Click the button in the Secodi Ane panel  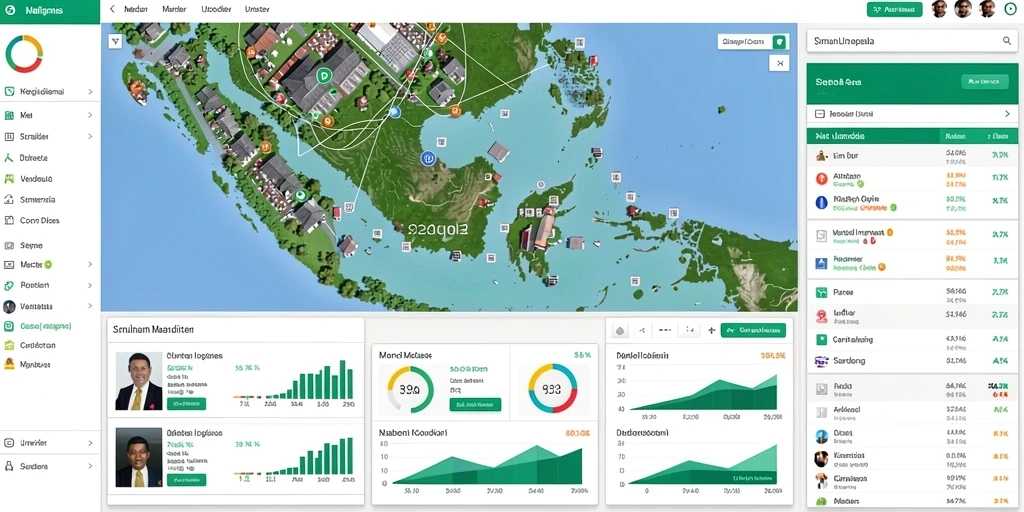[x=984, y=82]
